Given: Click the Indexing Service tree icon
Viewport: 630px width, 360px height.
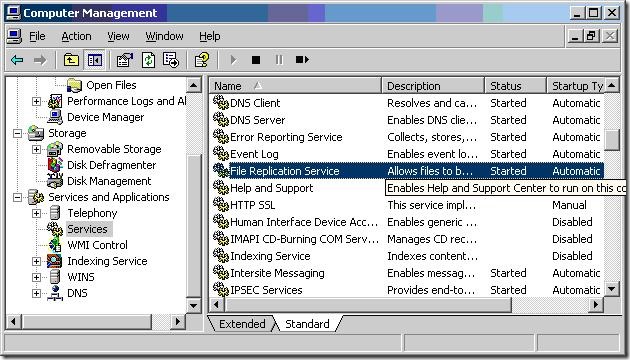Looking at the screenshot, I should (54, 261).
